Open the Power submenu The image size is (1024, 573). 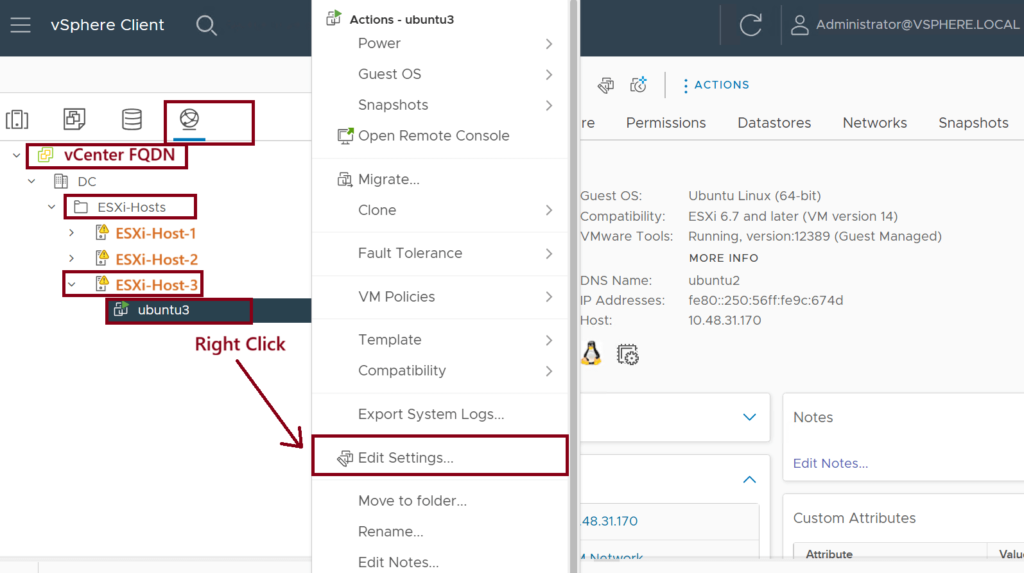tap(440, 44)
